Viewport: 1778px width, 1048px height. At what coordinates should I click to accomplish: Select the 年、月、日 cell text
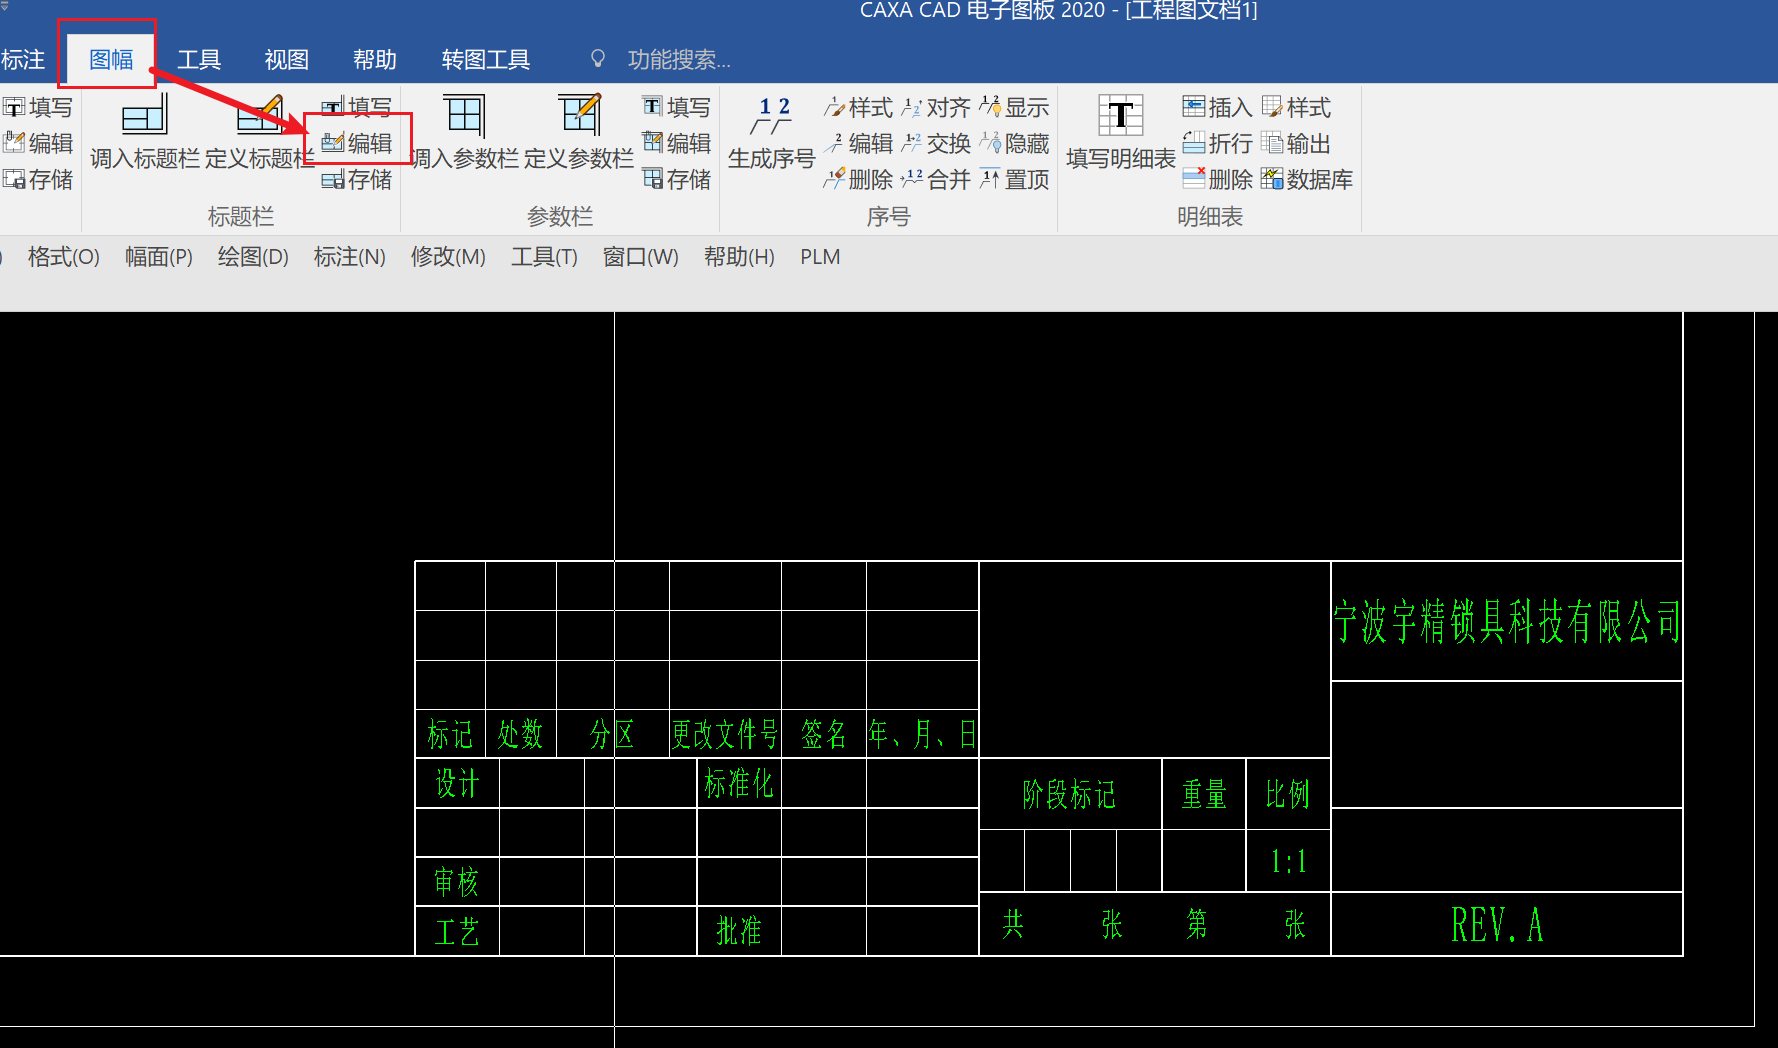[921, 735]
